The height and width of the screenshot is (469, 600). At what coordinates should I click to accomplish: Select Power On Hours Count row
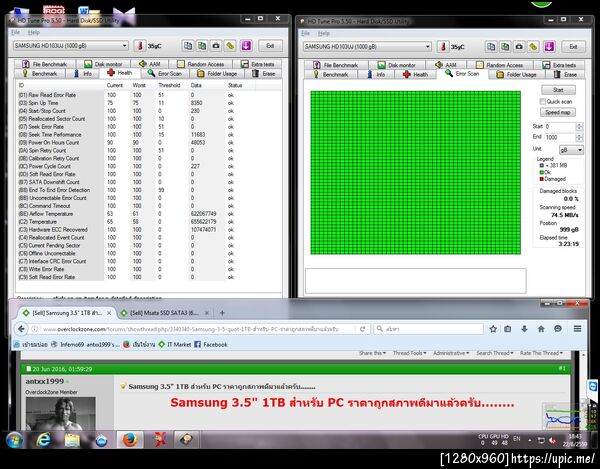coord(126,142)
